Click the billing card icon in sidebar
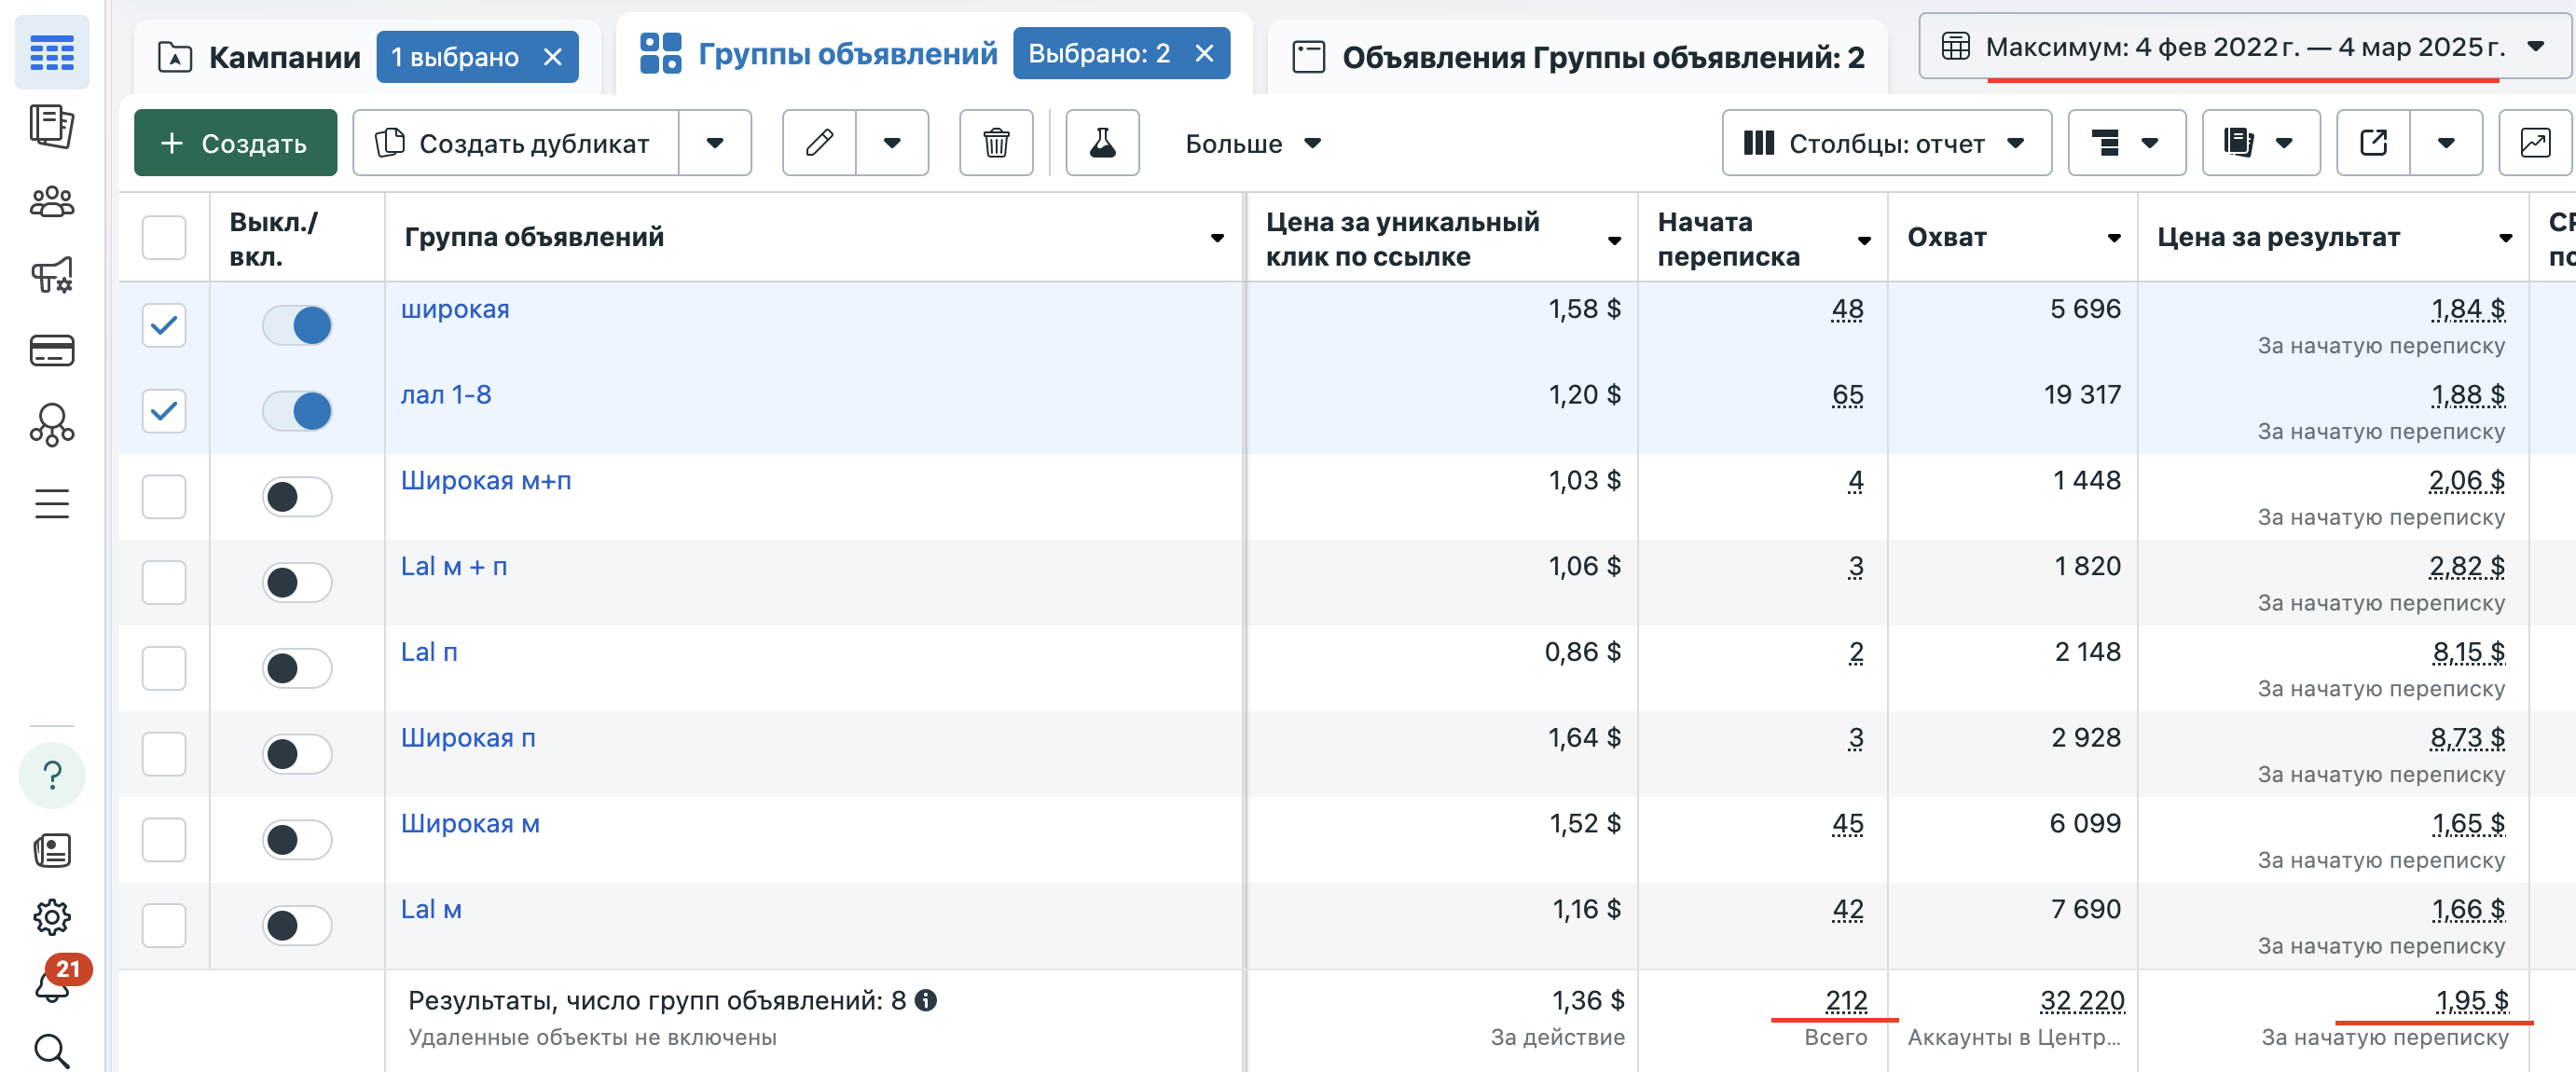 (x=52, y=351)
